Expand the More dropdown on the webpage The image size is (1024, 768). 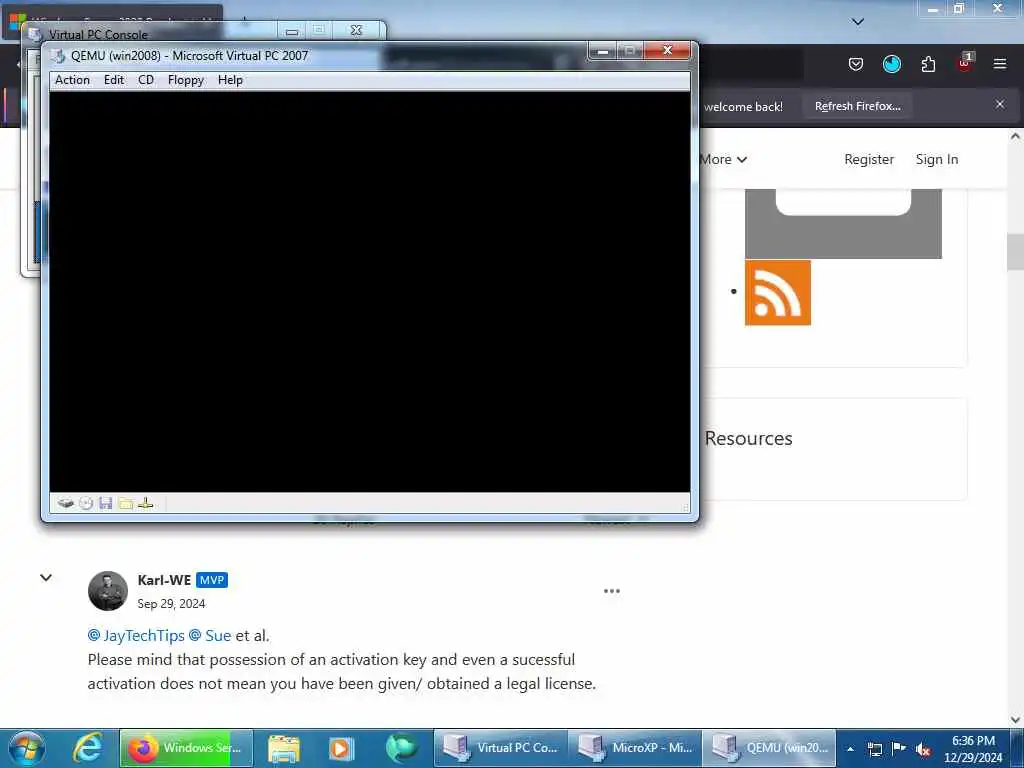point(724,159)
